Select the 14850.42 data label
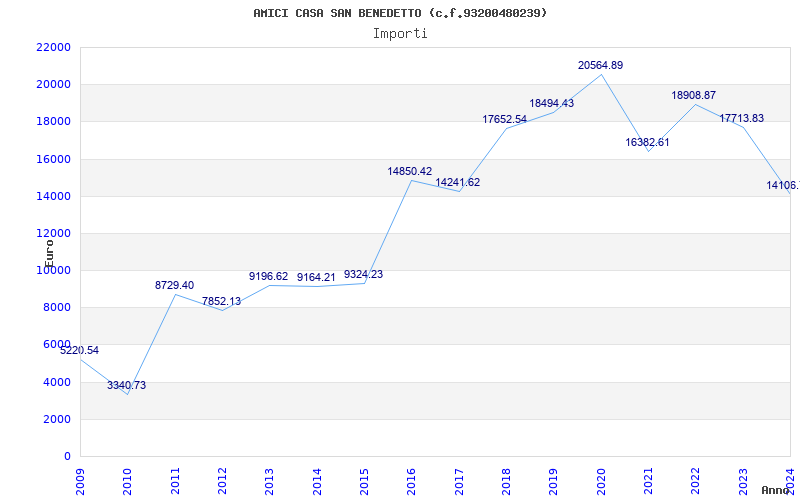 click(410, 171)
